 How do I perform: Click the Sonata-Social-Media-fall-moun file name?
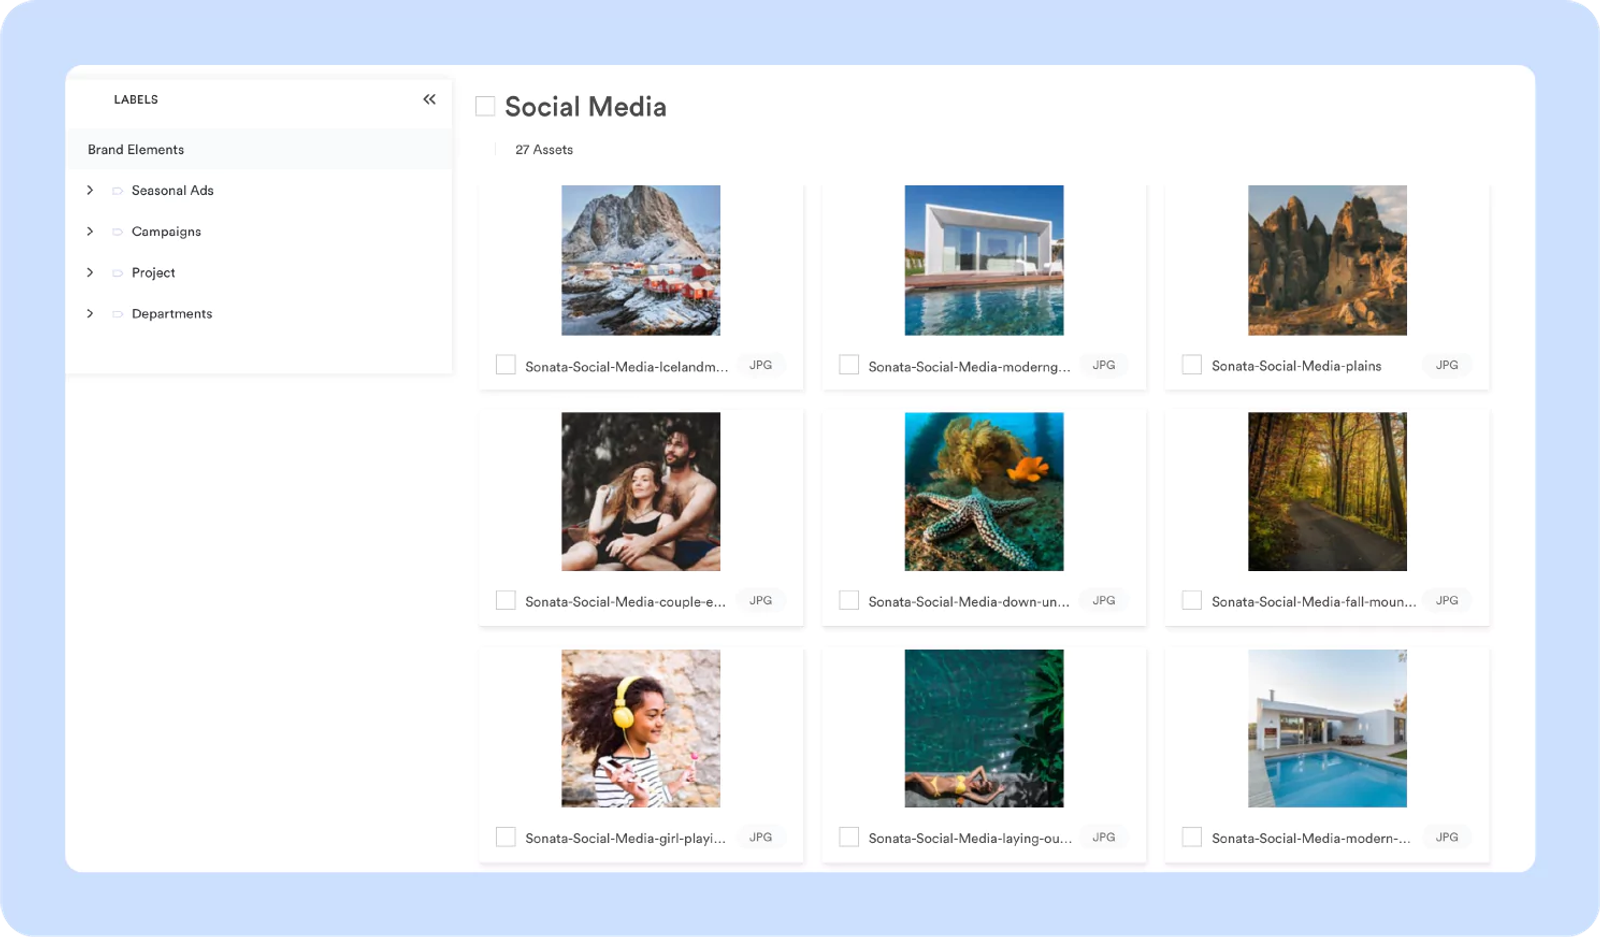(x=1313, y=601)
